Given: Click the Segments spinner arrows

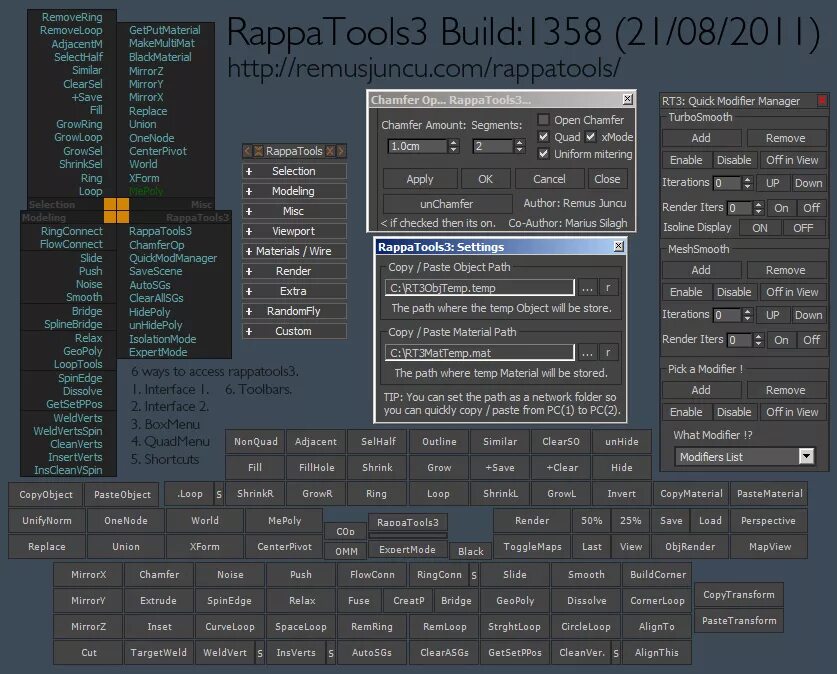Looking at the screenshot, I should [x=519, y=146].
